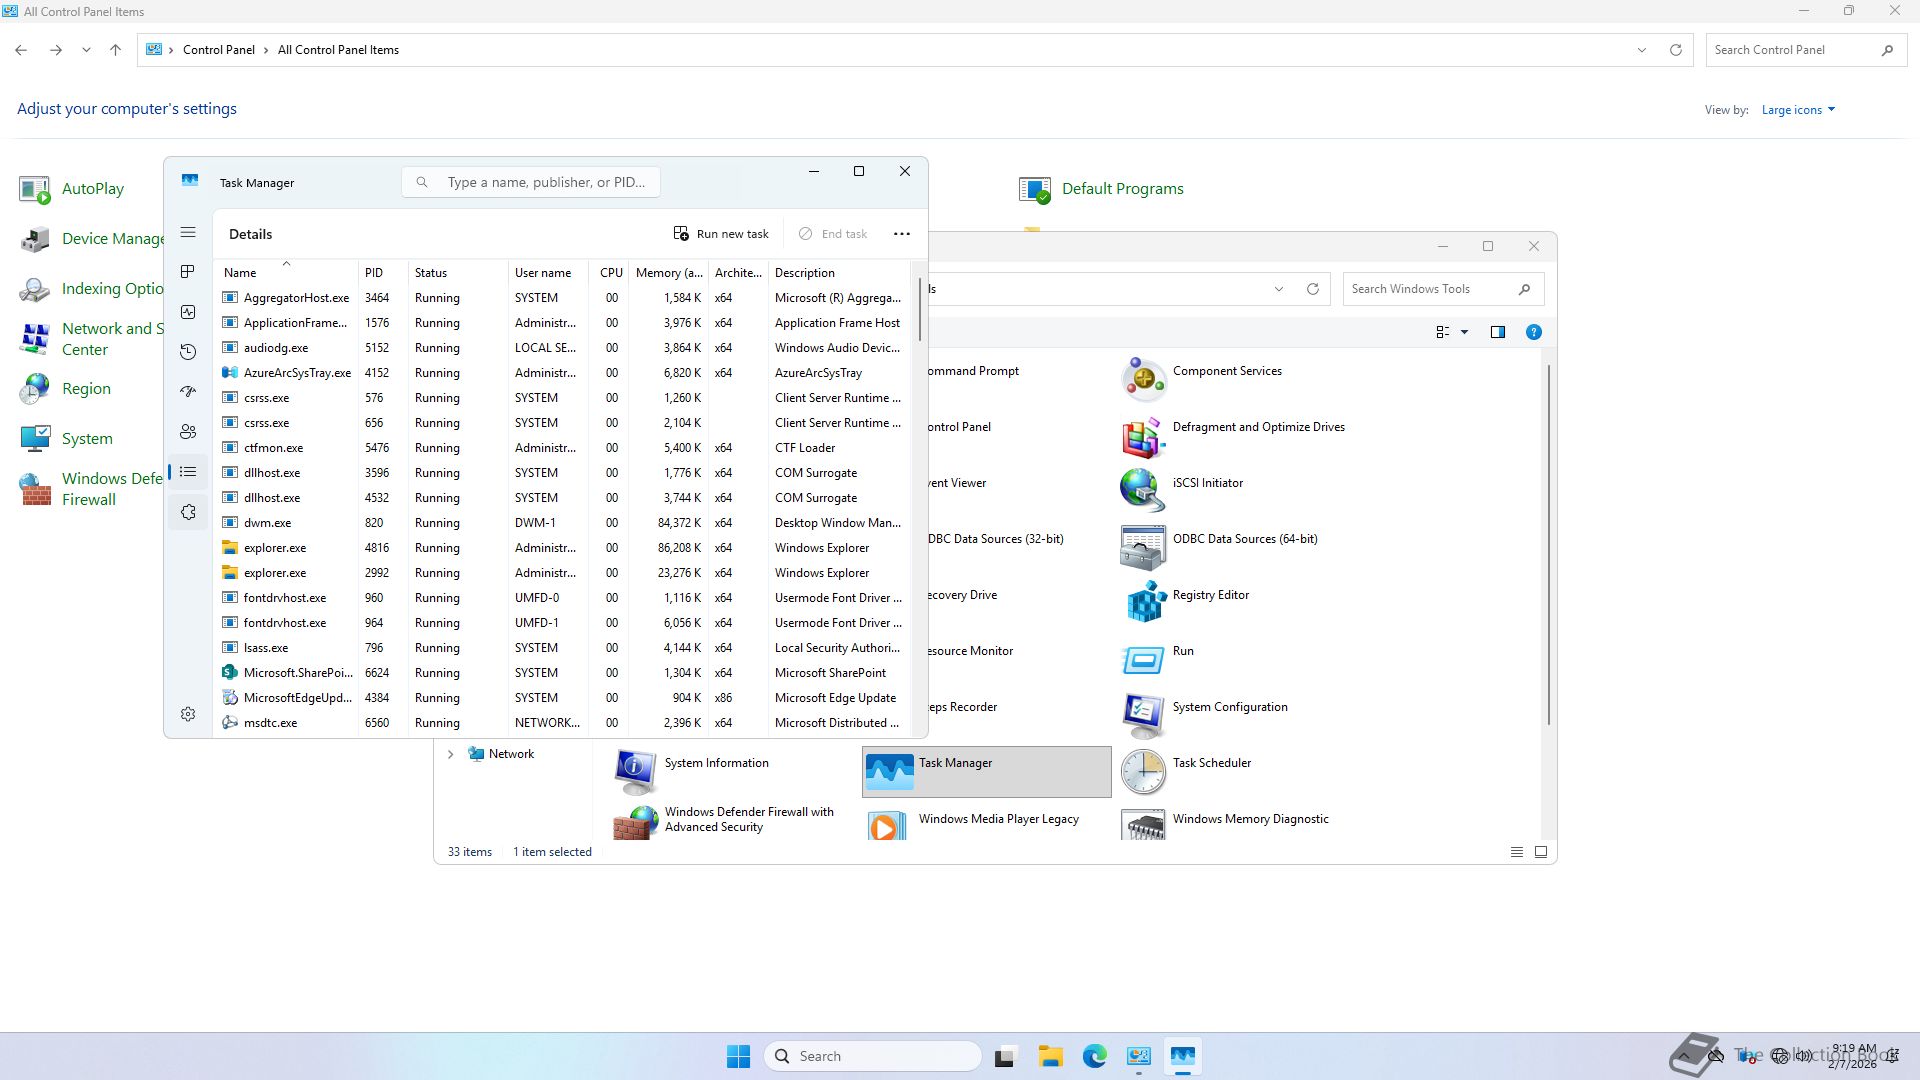Image resolution: width=1920 pixels, height=1080 pixels.
Task: Toggle Task Manager hamburger navigation menu
Action: pyautogui.click(x=187, y=233)
